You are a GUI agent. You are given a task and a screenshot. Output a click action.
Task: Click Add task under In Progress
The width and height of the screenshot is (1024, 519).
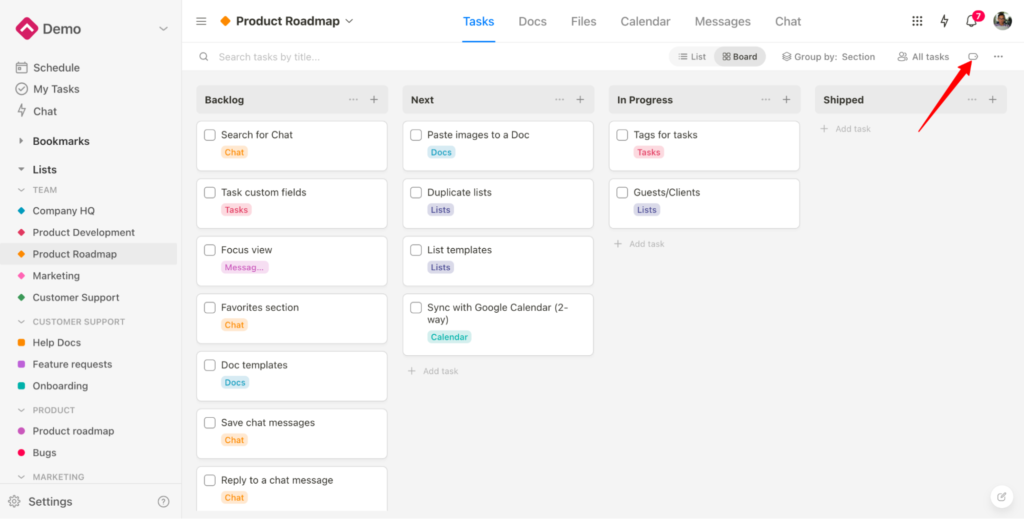pyautogui.click(x=639, y=244)
